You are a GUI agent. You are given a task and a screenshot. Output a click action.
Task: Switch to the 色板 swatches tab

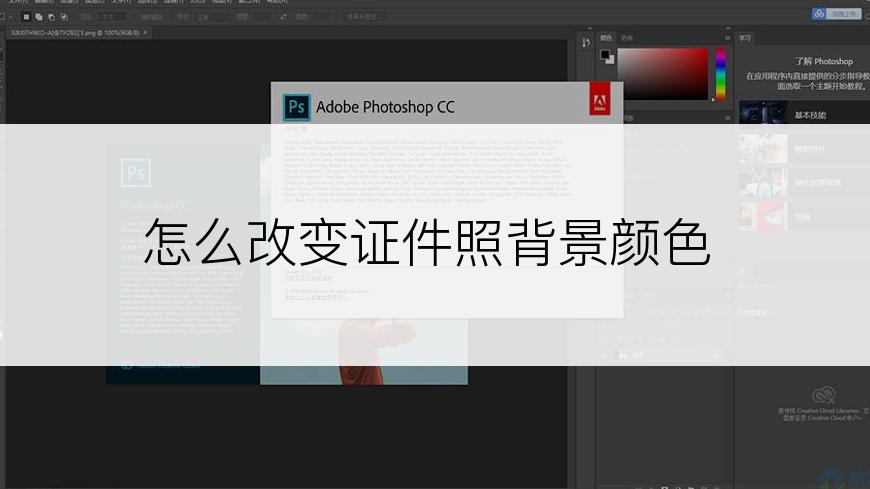[627, 38]
